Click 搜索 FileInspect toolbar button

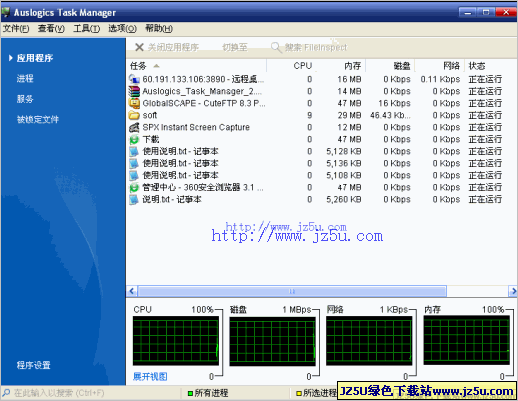309,47
